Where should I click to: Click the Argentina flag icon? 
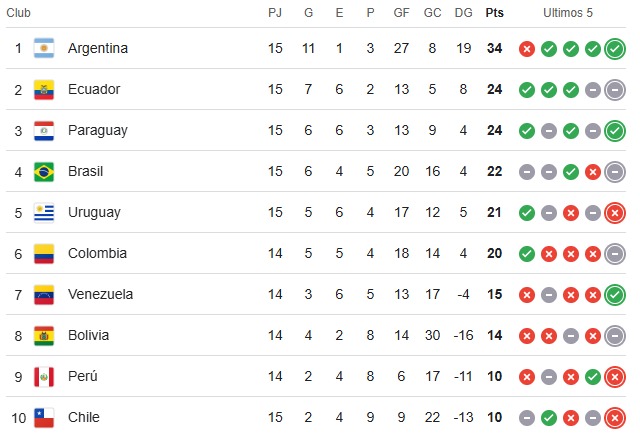tap(44, 48)
